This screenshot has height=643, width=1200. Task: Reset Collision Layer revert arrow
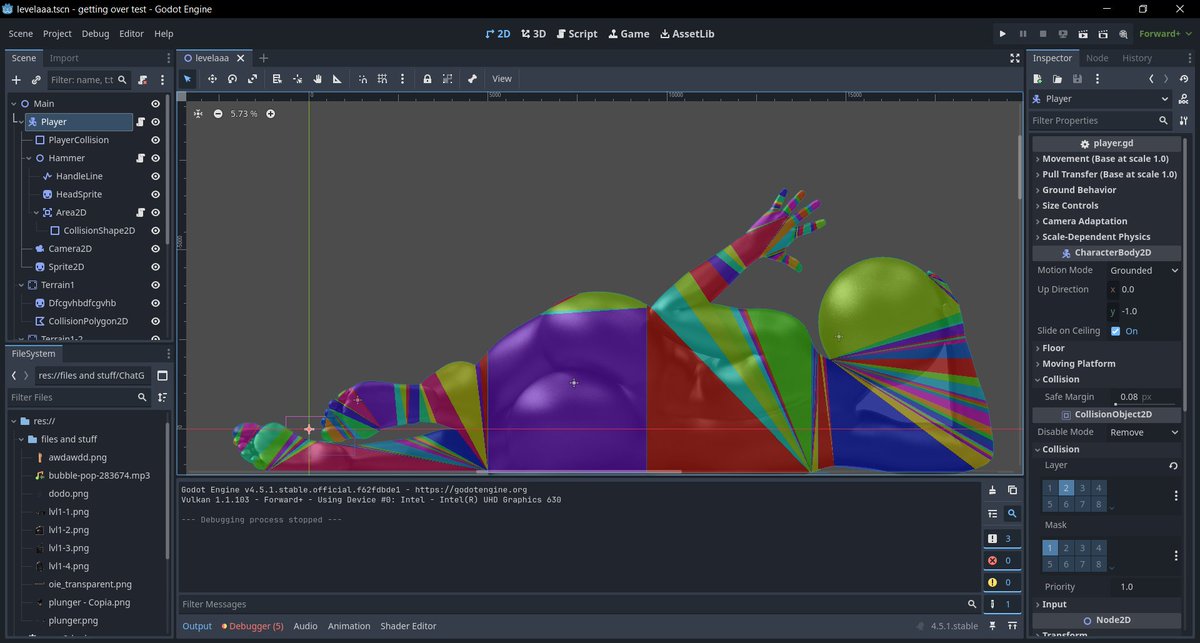[1173, 466]
